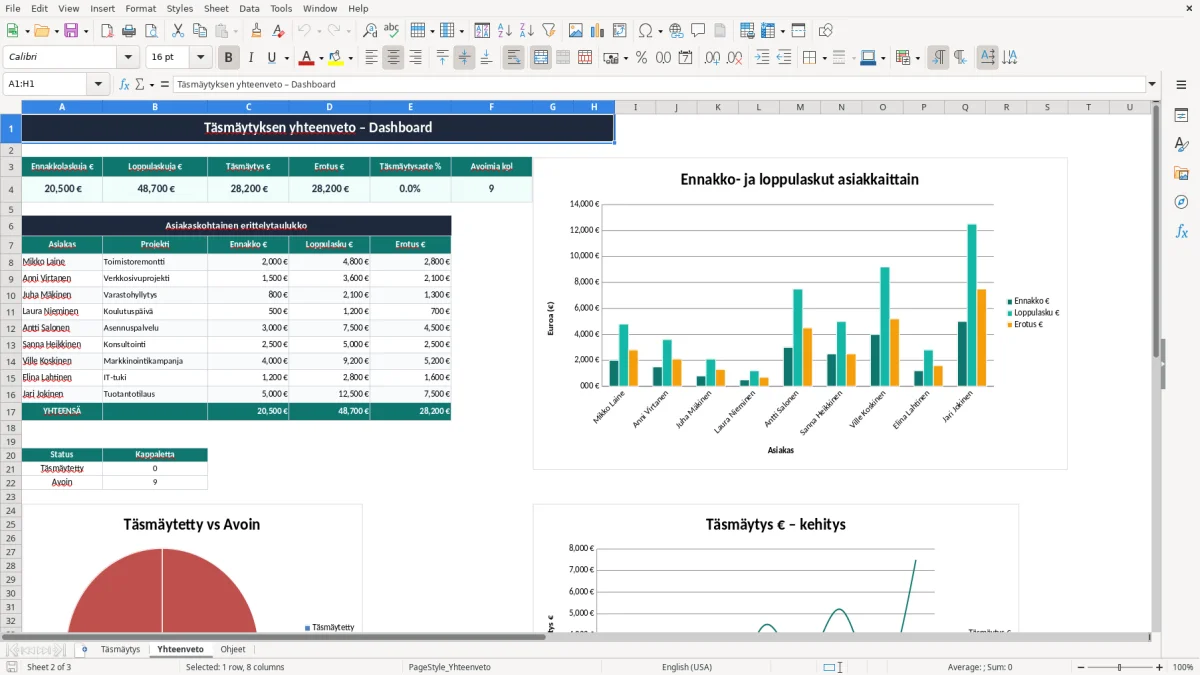
Task: Toggle Align Right
Action: pos(415,58)
